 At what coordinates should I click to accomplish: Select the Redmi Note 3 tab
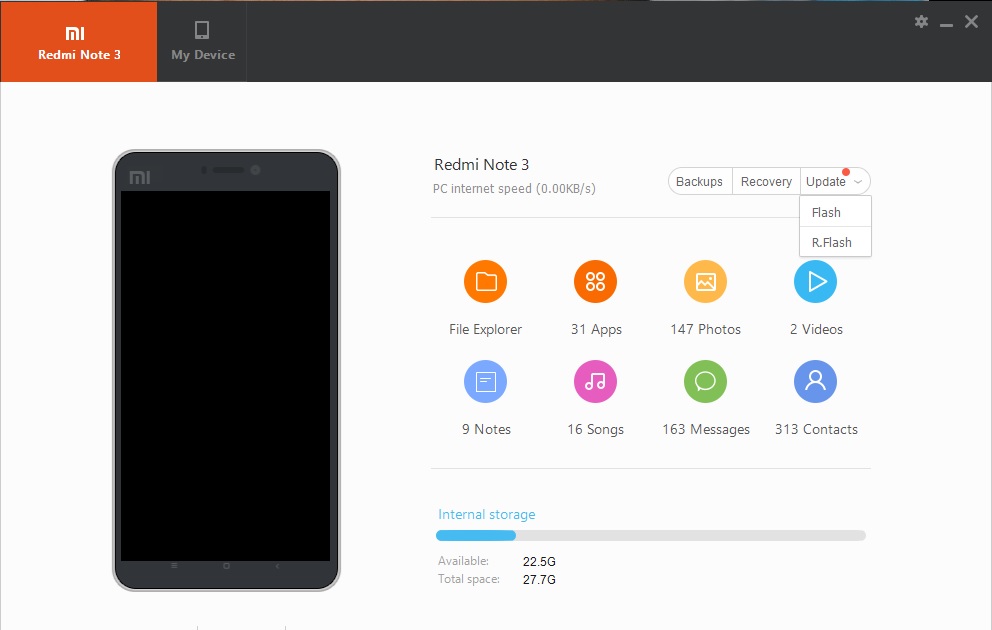pos(79,41)
